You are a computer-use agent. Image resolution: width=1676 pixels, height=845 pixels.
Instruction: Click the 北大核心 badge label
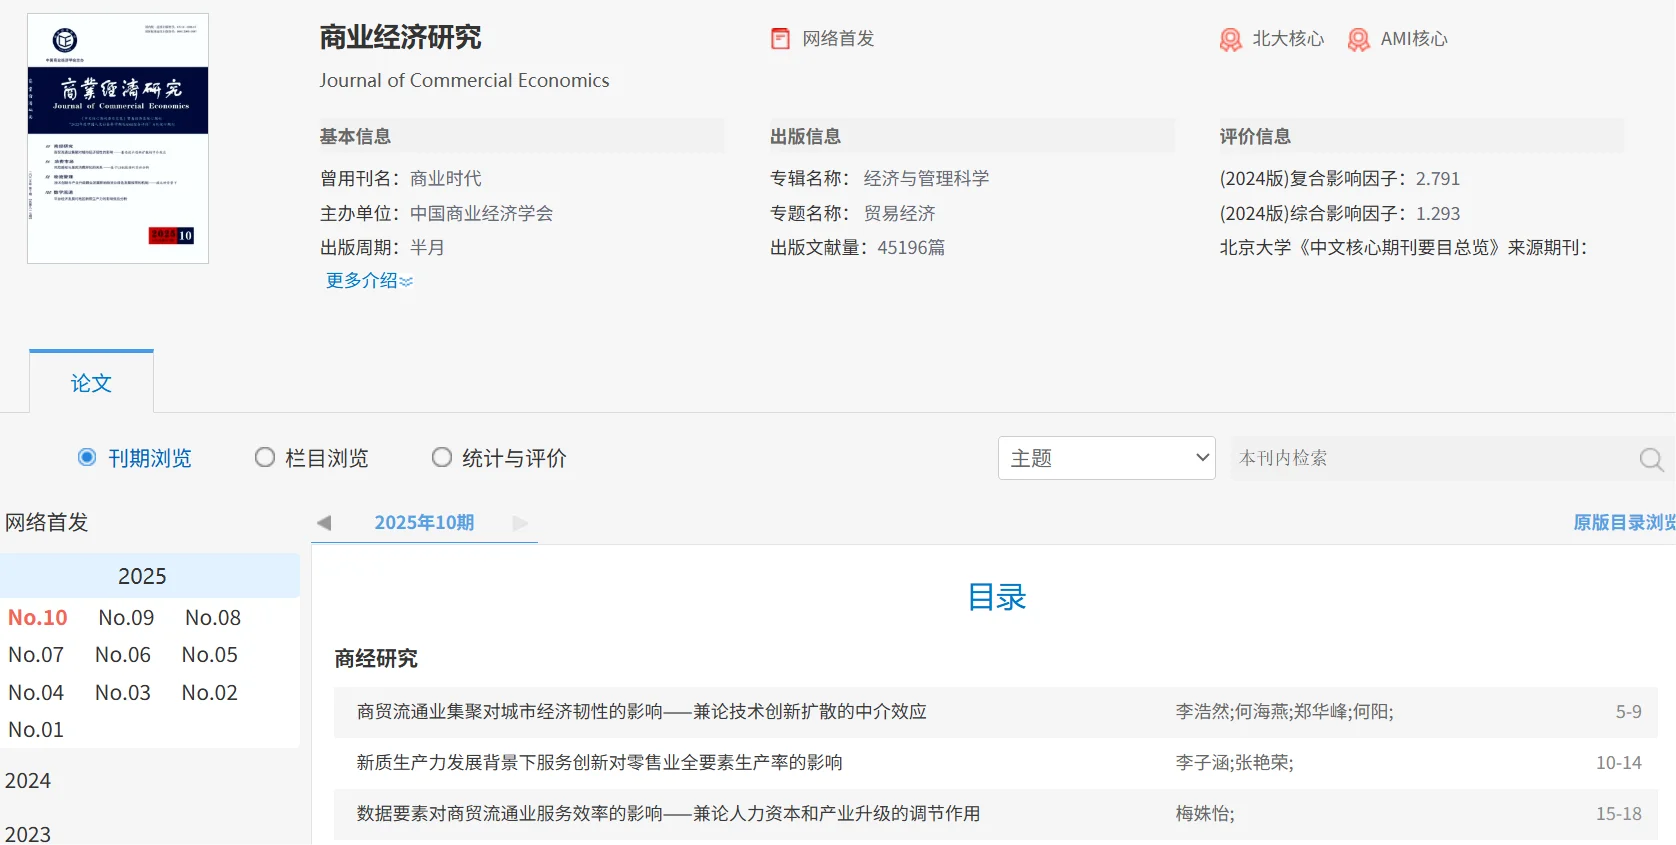(1288, 39)
